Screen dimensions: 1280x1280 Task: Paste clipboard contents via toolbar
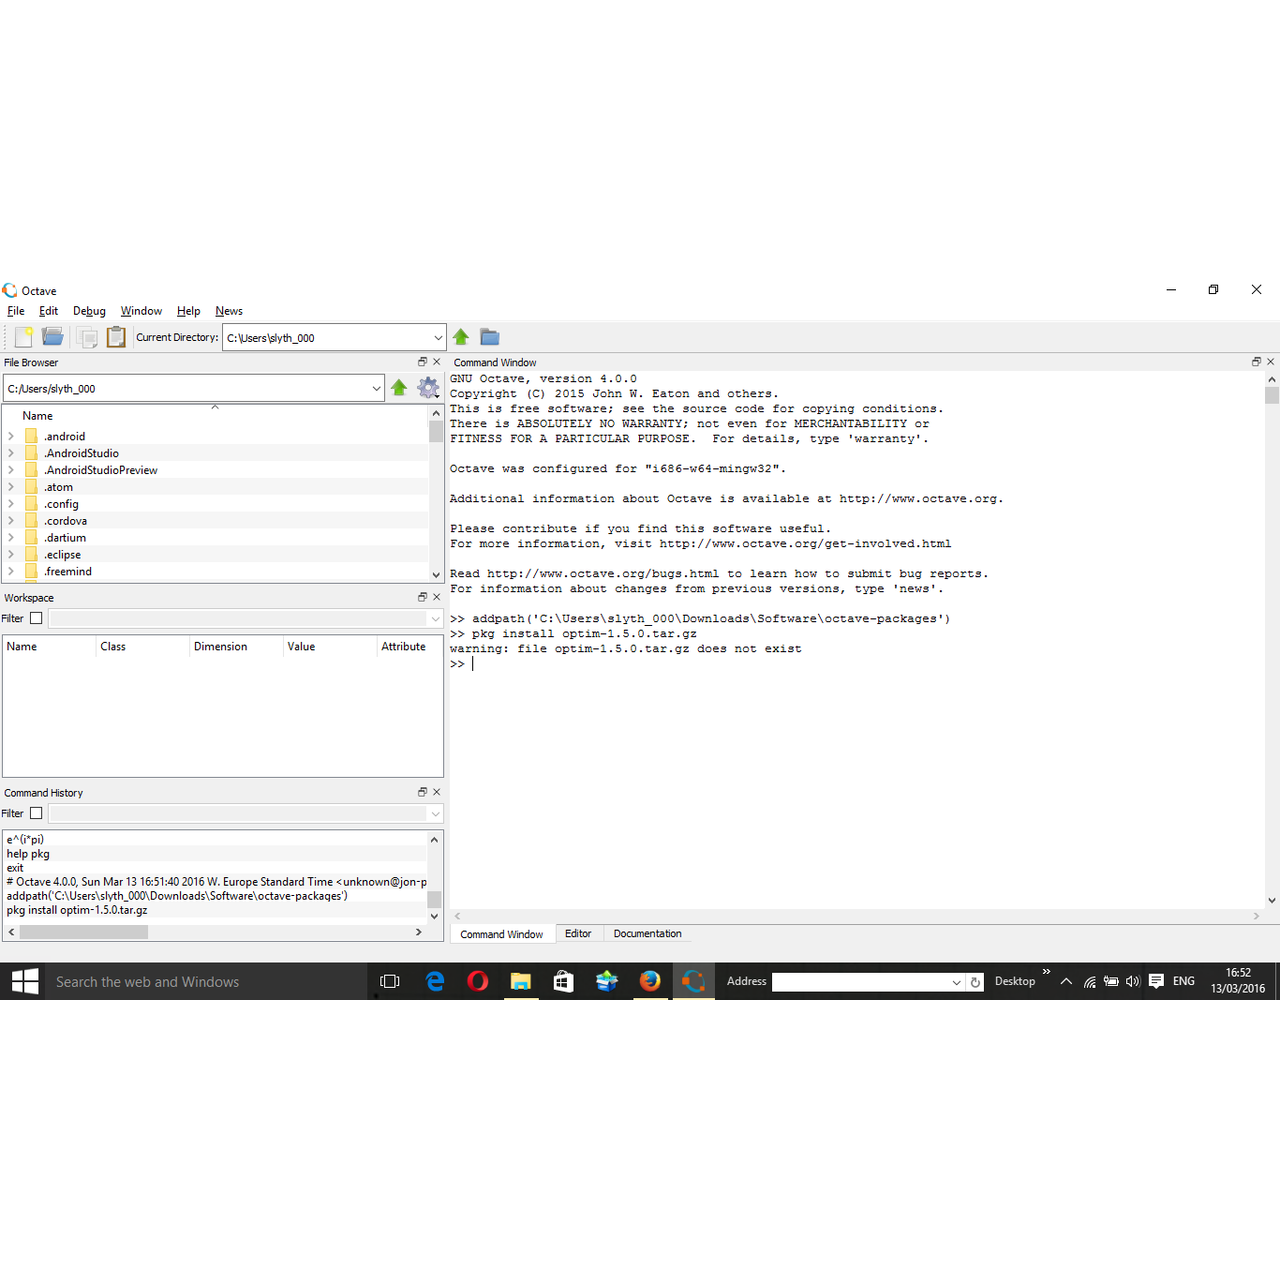116,337
